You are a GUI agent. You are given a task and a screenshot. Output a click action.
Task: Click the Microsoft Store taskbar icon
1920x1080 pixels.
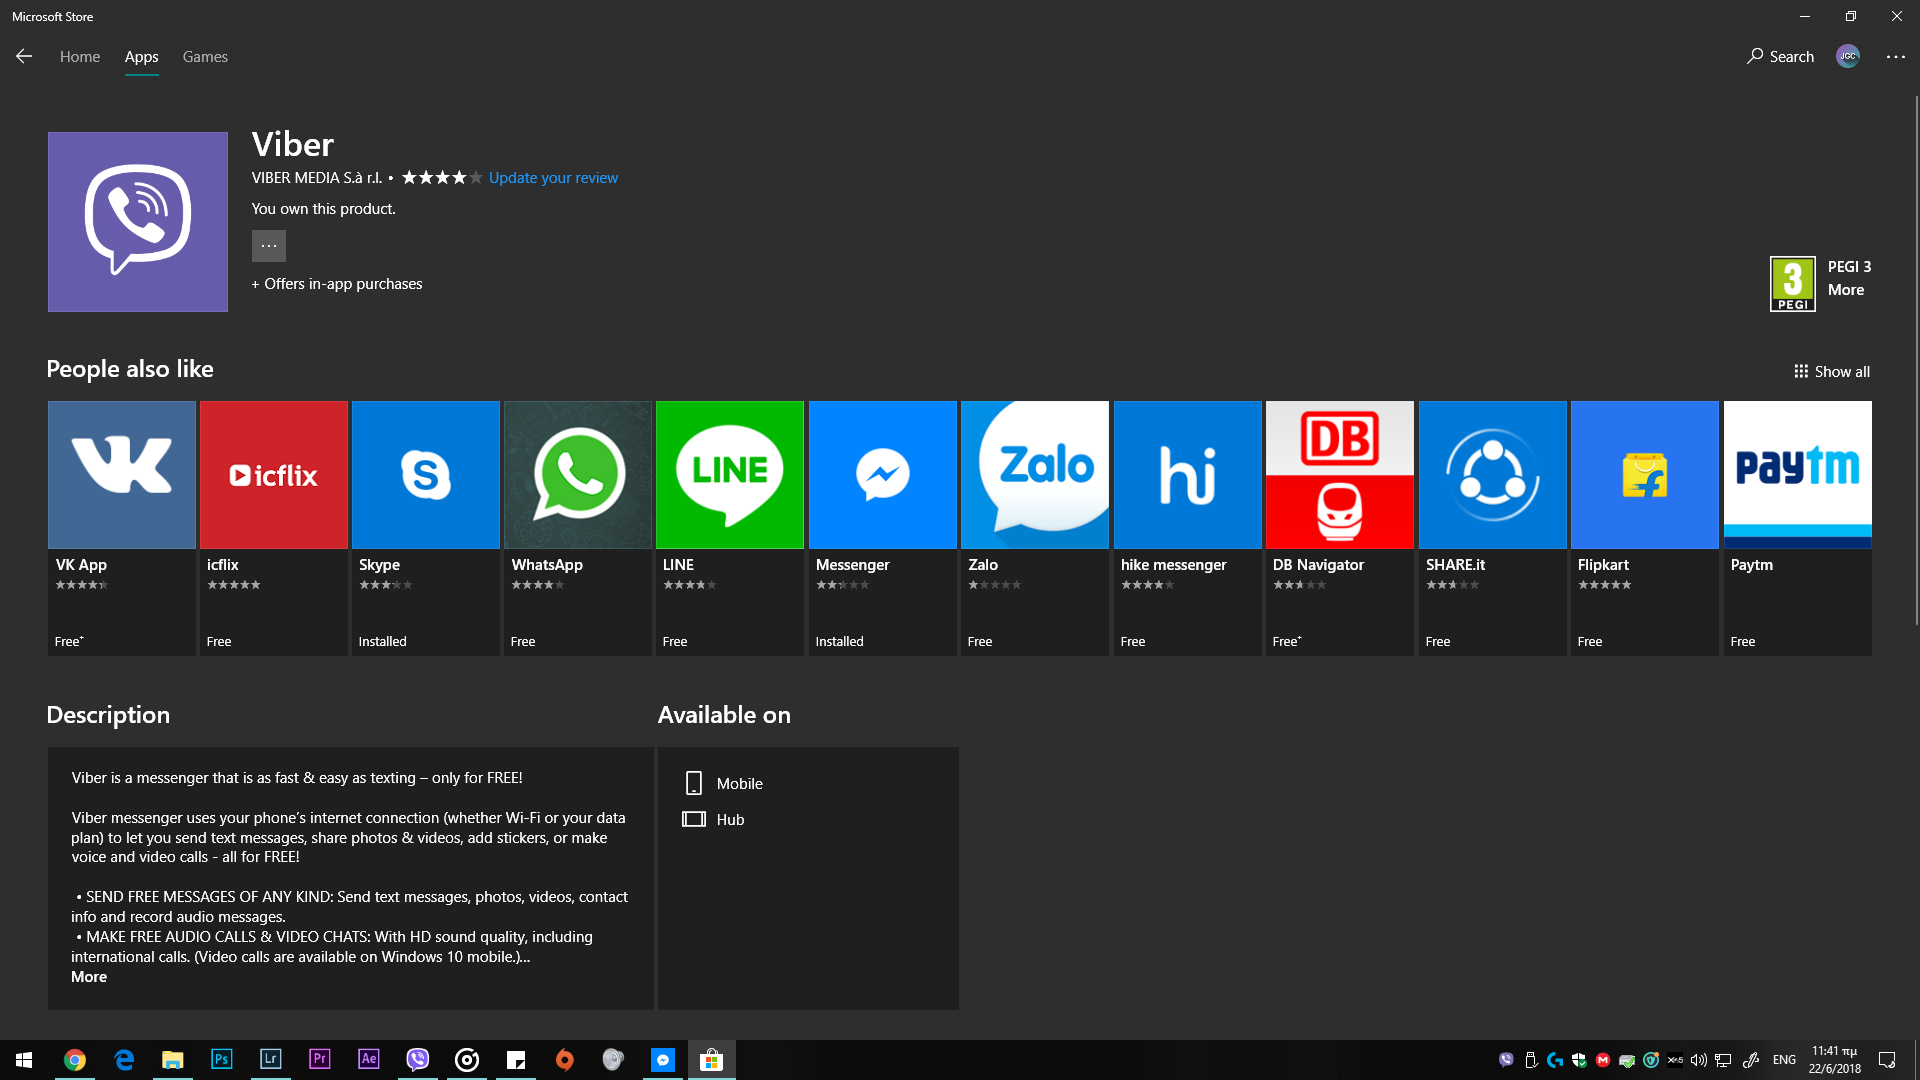click(712, 1060)
